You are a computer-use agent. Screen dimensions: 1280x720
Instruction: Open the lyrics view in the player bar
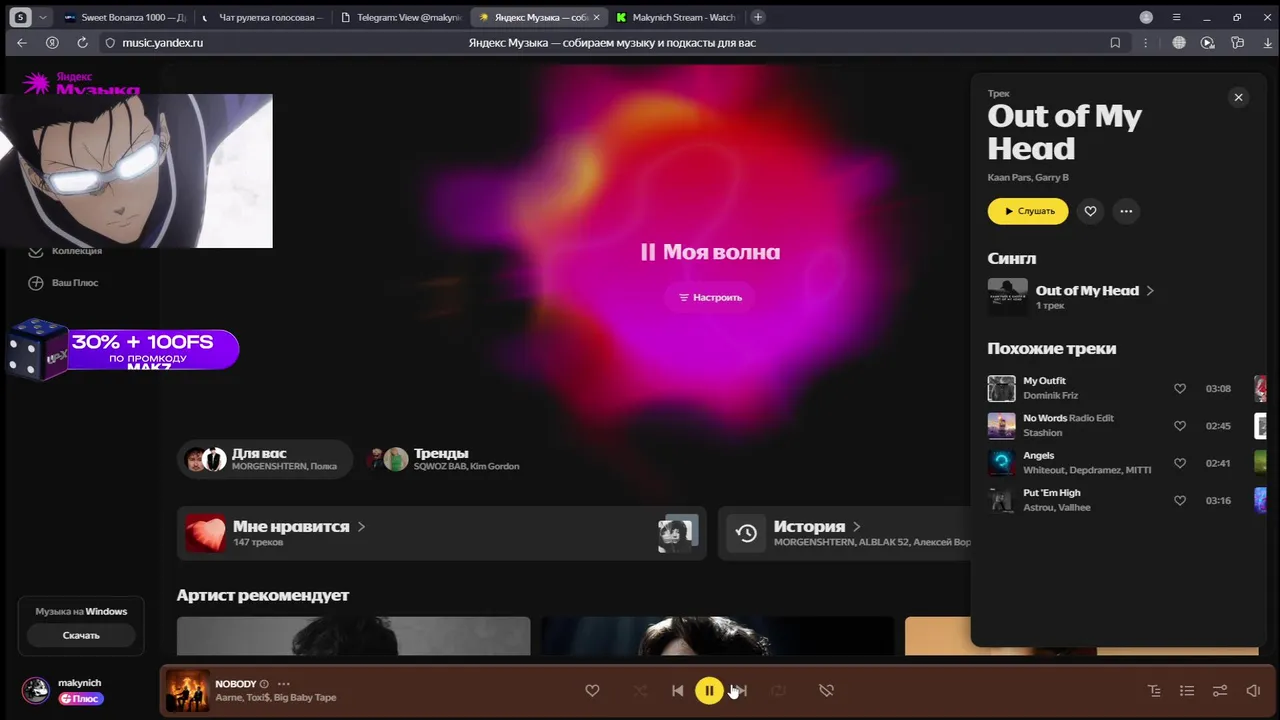point(1154,691)
